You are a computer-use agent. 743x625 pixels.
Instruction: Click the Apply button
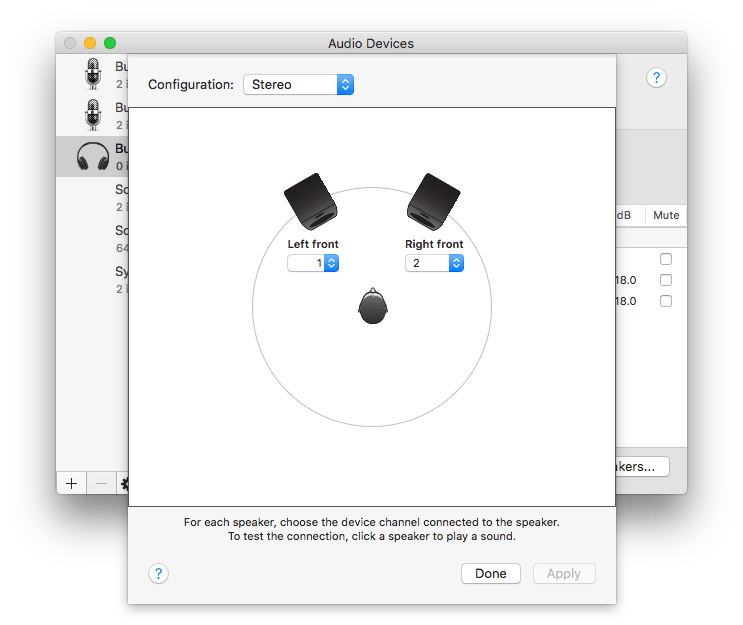pyautogui.click(x=564, y=573)
